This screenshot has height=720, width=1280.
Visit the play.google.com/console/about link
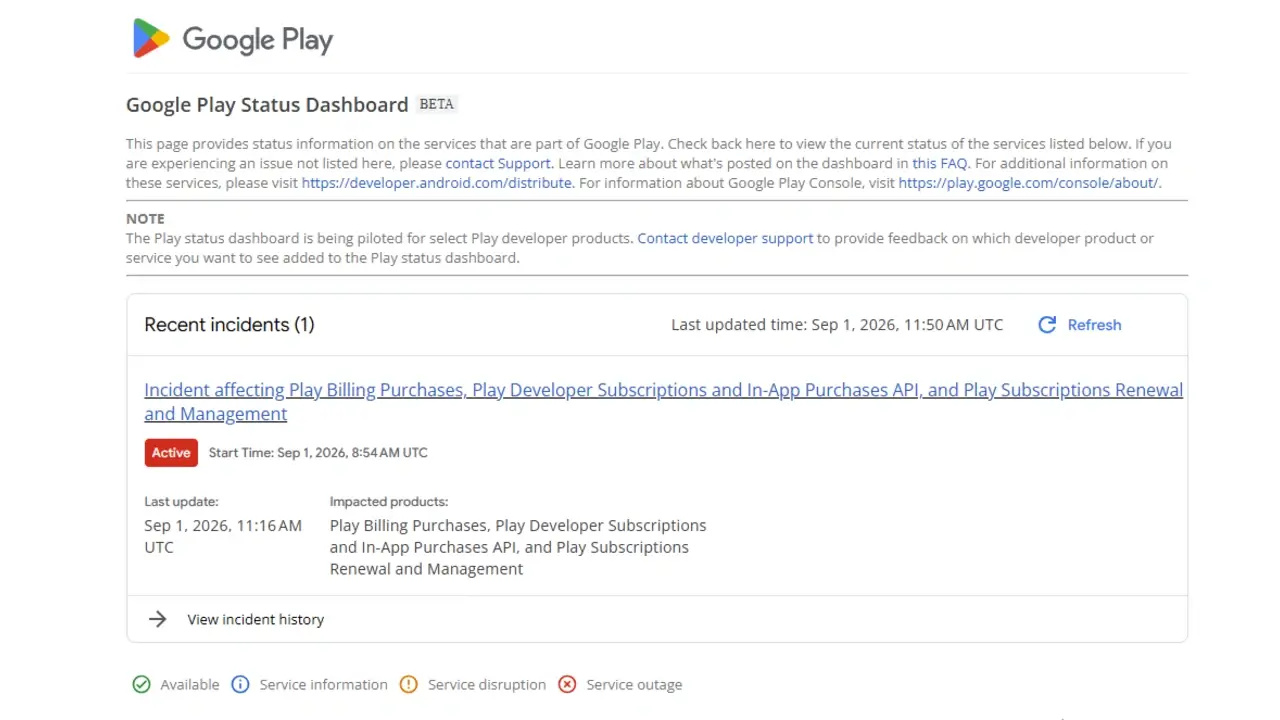click(1029, 183)
